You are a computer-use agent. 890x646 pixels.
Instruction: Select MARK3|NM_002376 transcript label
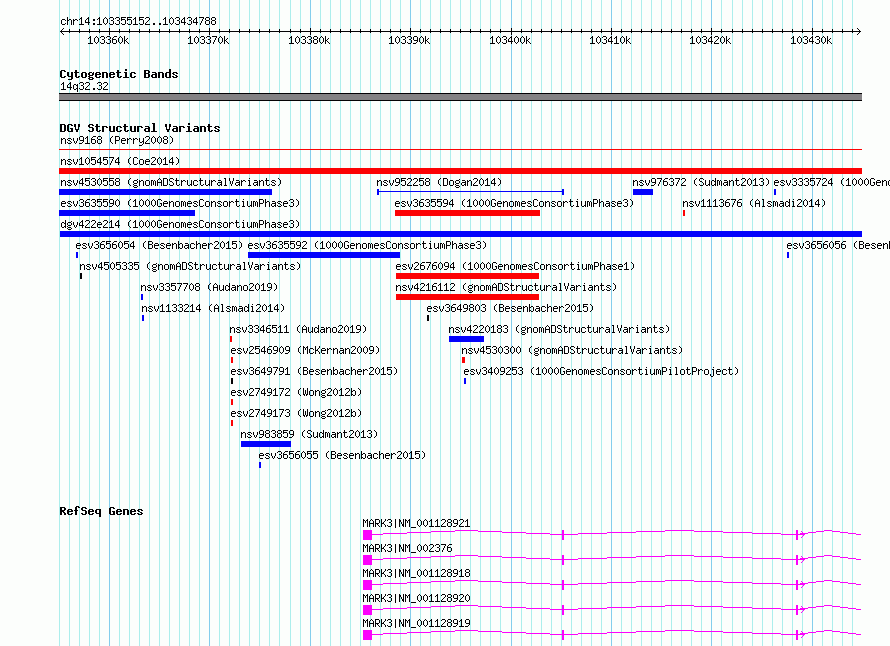coord(407,548)
